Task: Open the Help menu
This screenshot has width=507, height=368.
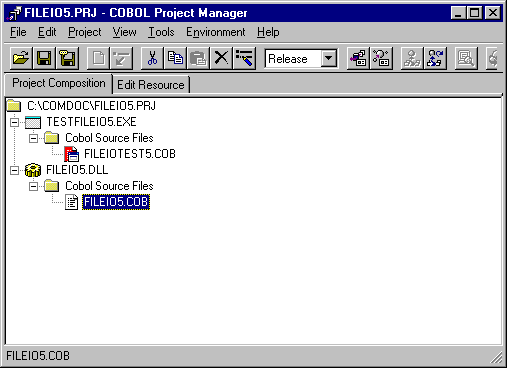Action: (x=268, y=32)
